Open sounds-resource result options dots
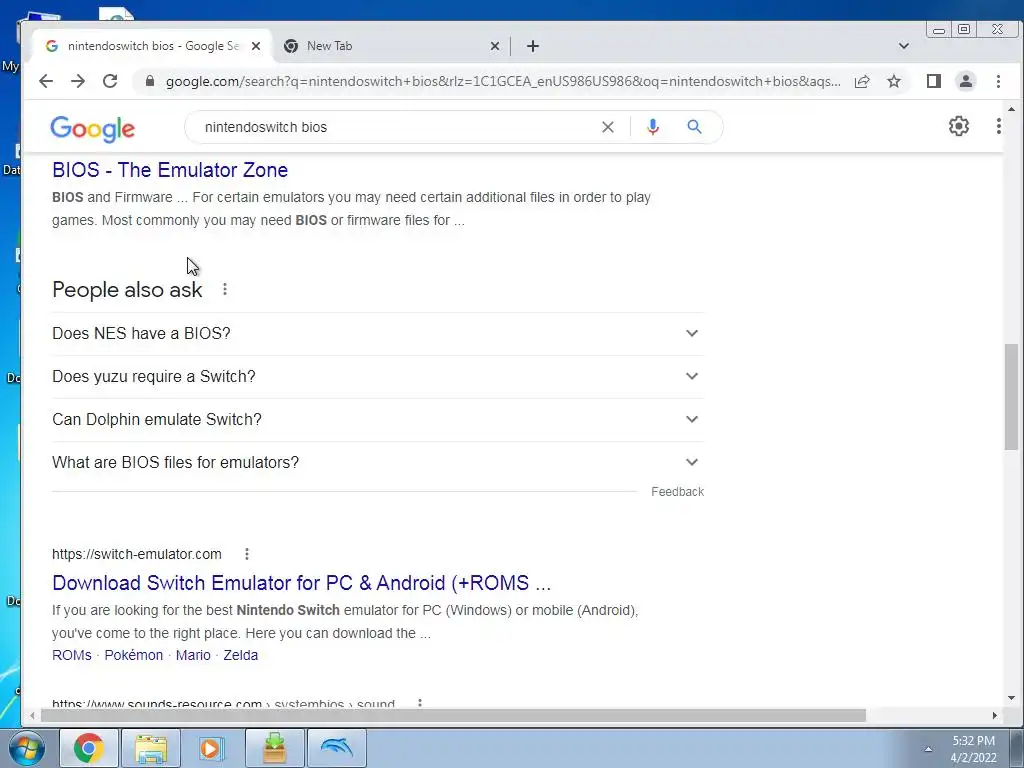 click(420, 703)
